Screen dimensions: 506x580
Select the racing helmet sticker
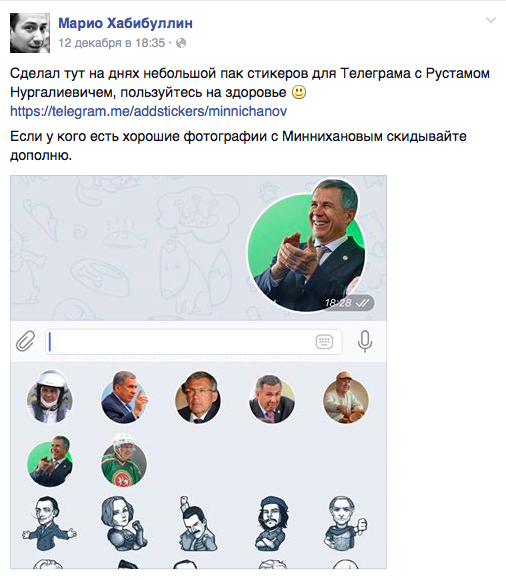point(50,397)
